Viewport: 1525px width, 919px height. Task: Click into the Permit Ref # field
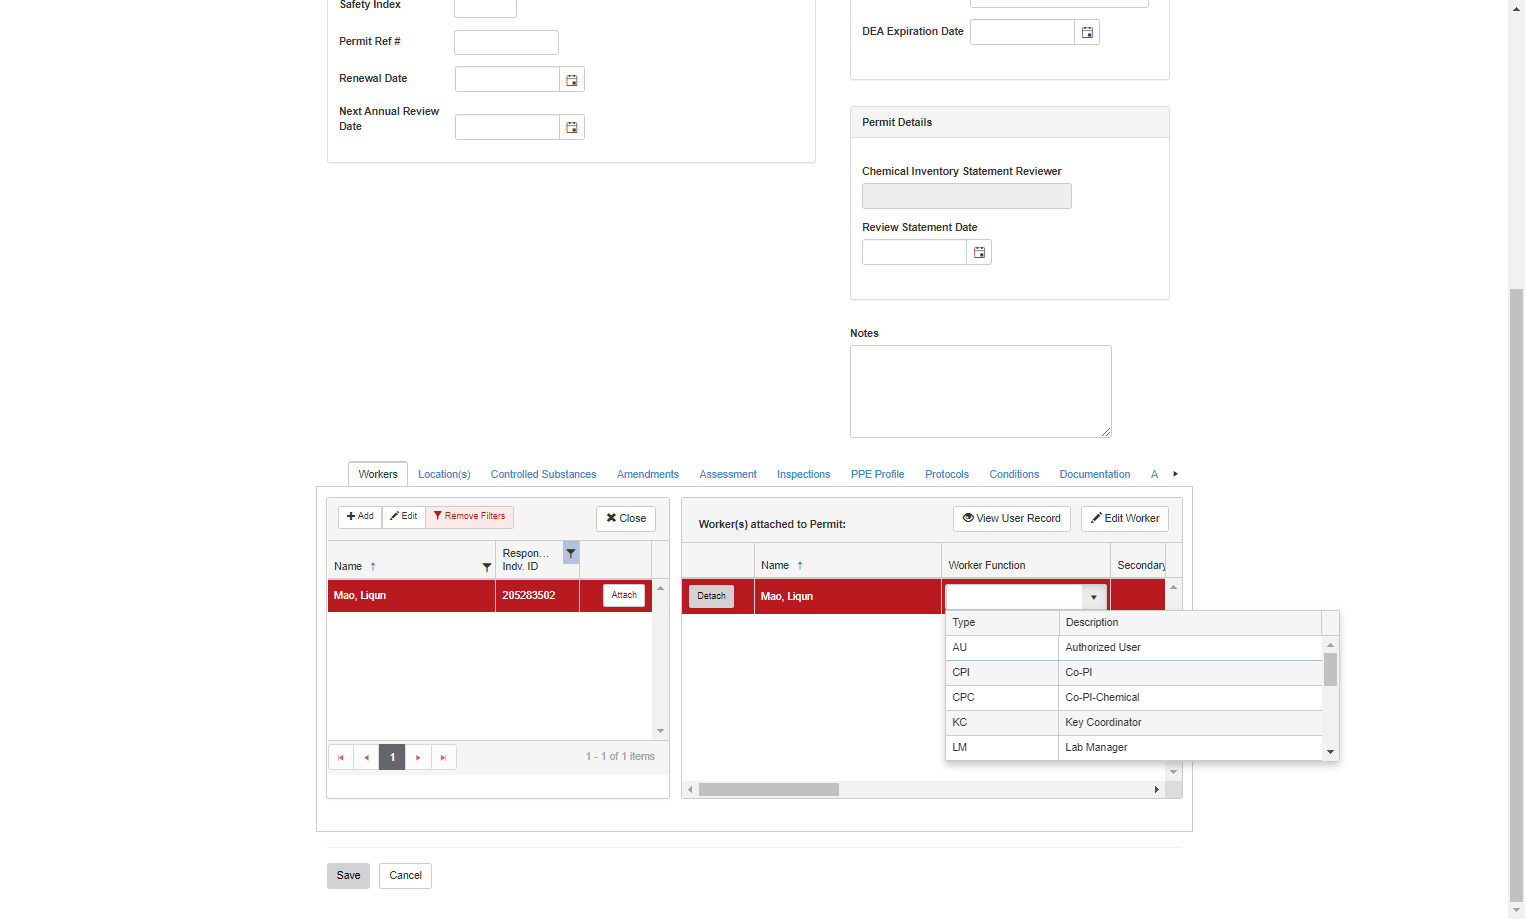point(506,43)
